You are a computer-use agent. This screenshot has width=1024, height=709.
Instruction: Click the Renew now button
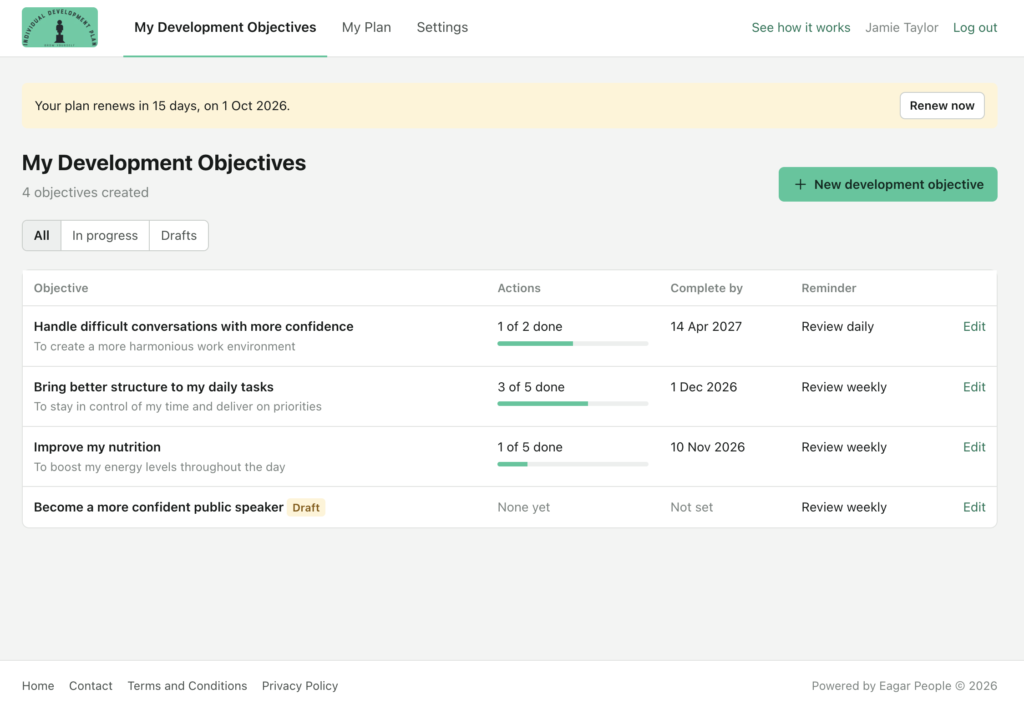click(x=942, y=106)
